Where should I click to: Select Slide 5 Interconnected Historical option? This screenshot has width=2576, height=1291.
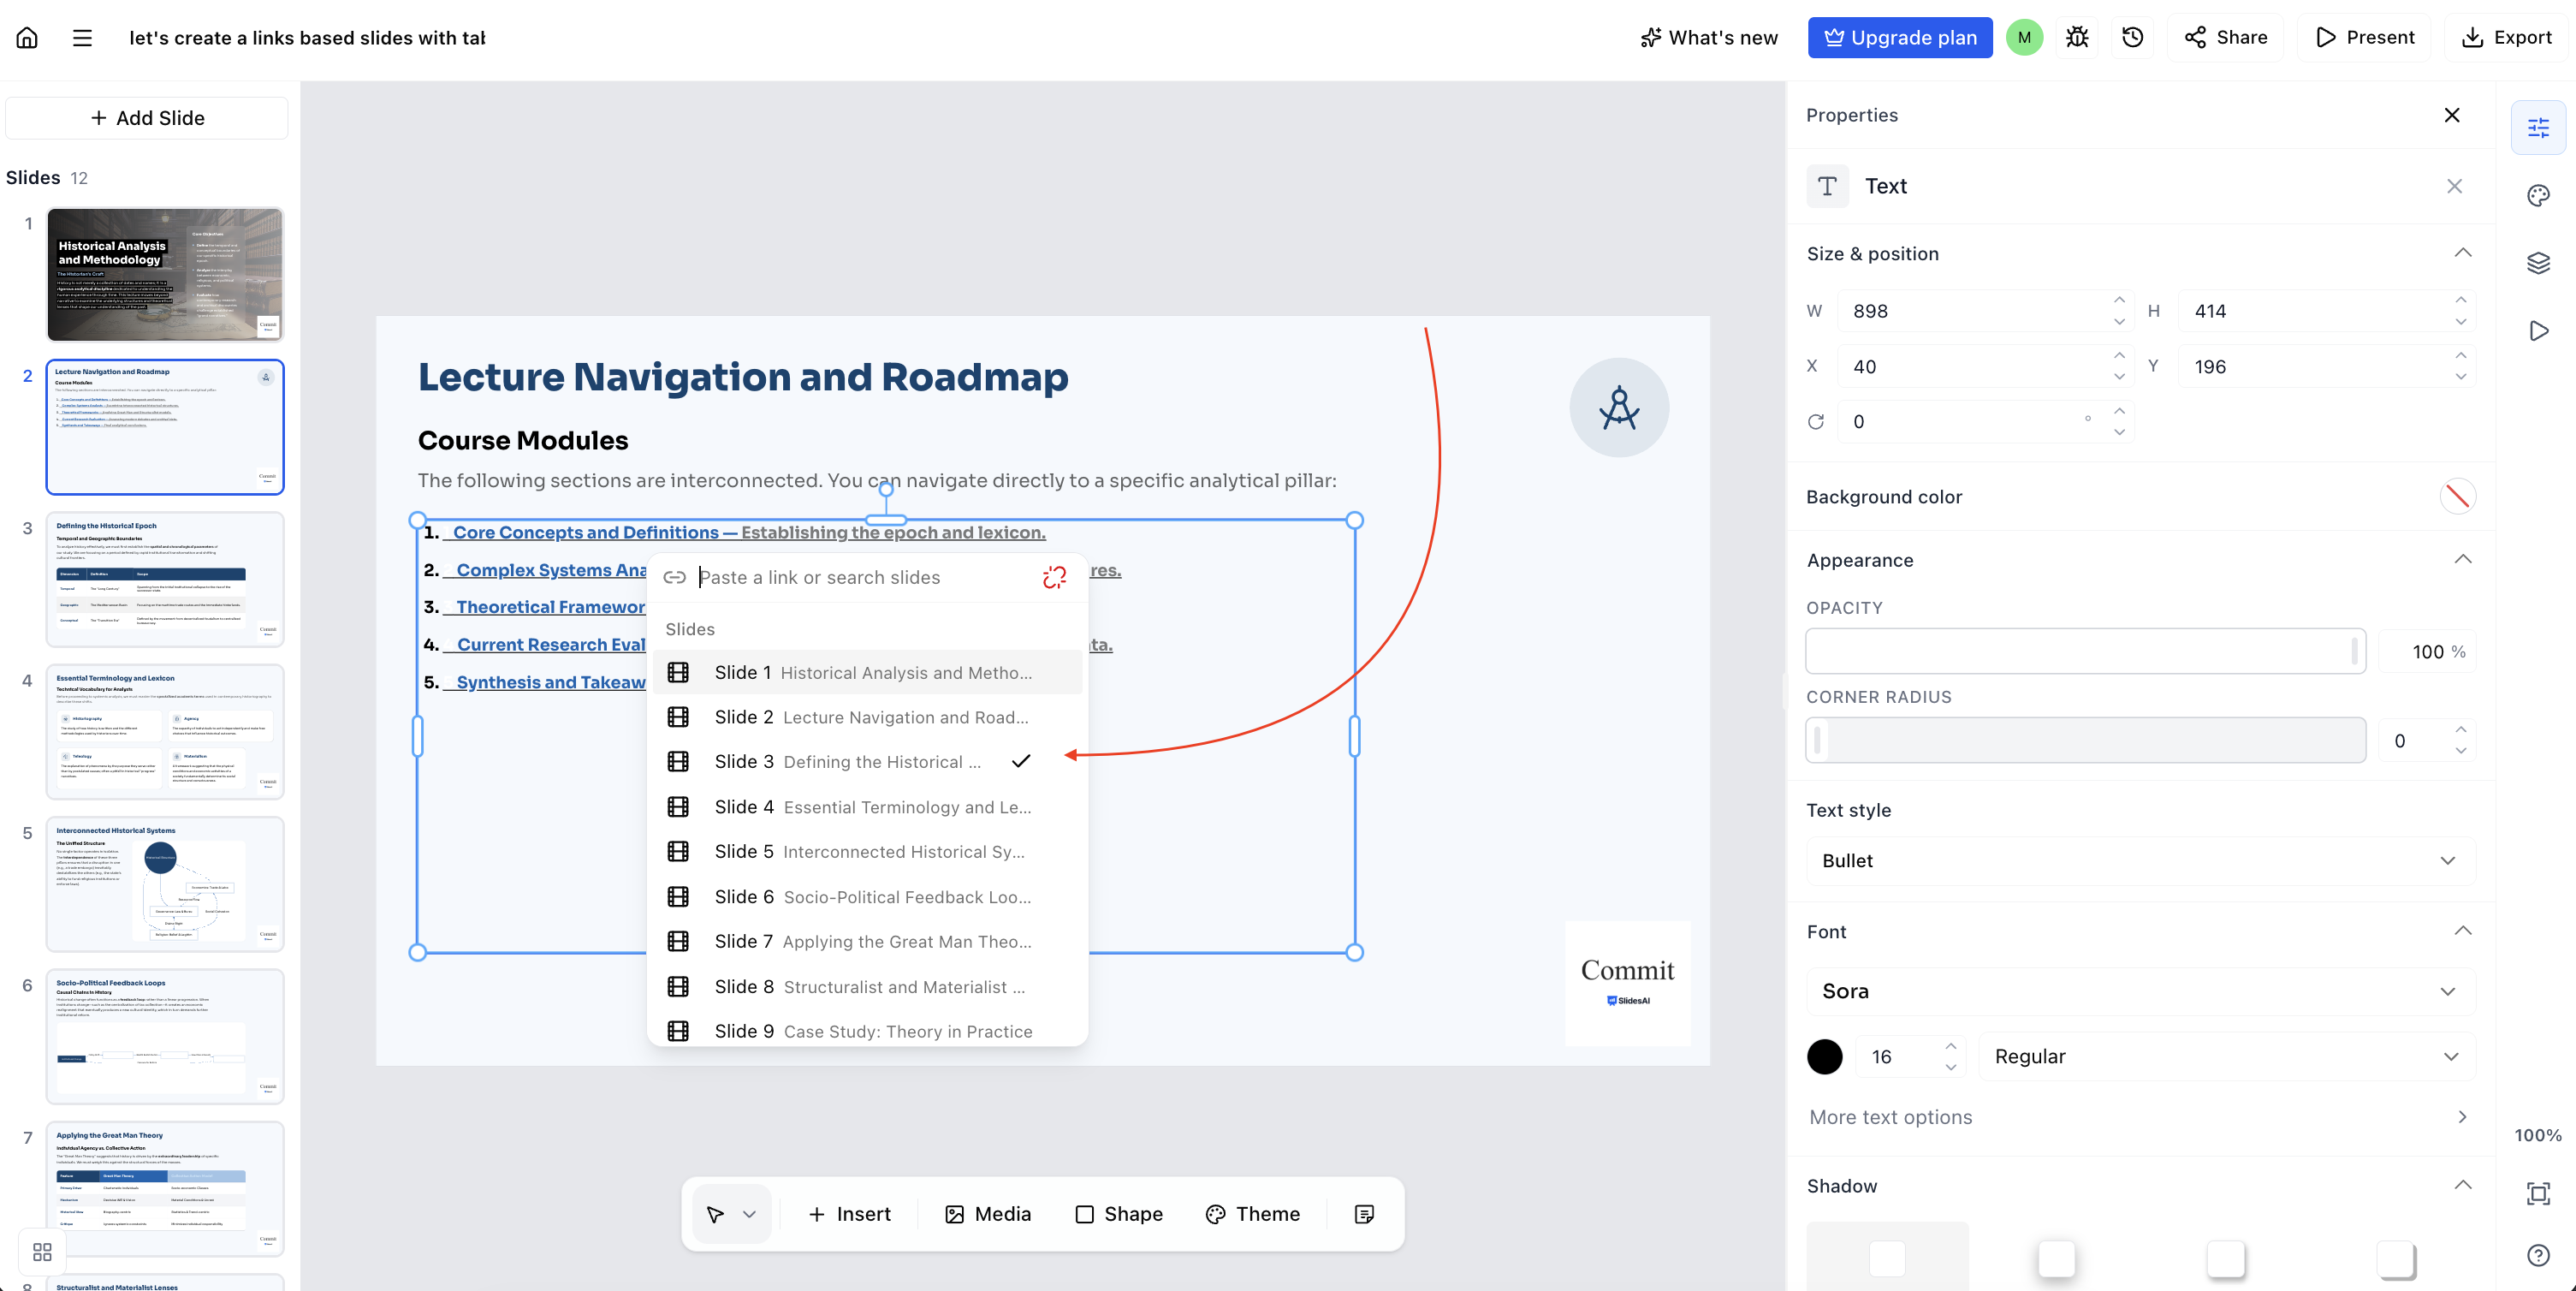tap(867, 852)
